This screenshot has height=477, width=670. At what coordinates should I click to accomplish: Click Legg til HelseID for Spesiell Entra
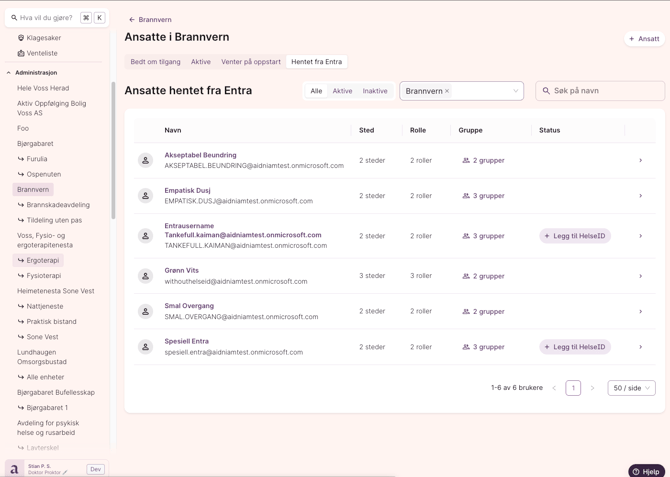575,347
